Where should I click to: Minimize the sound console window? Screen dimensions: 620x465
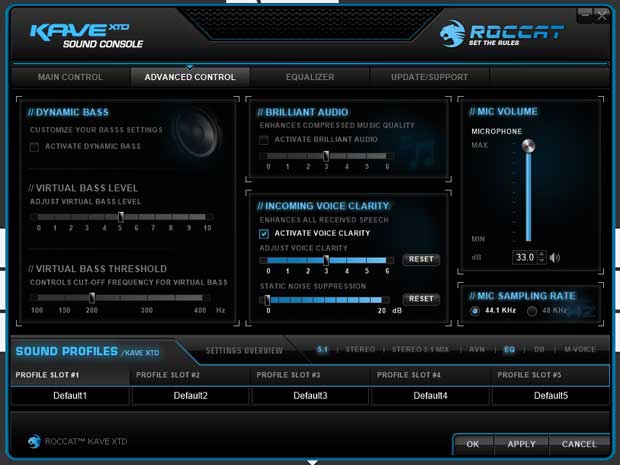click(585, 15)
